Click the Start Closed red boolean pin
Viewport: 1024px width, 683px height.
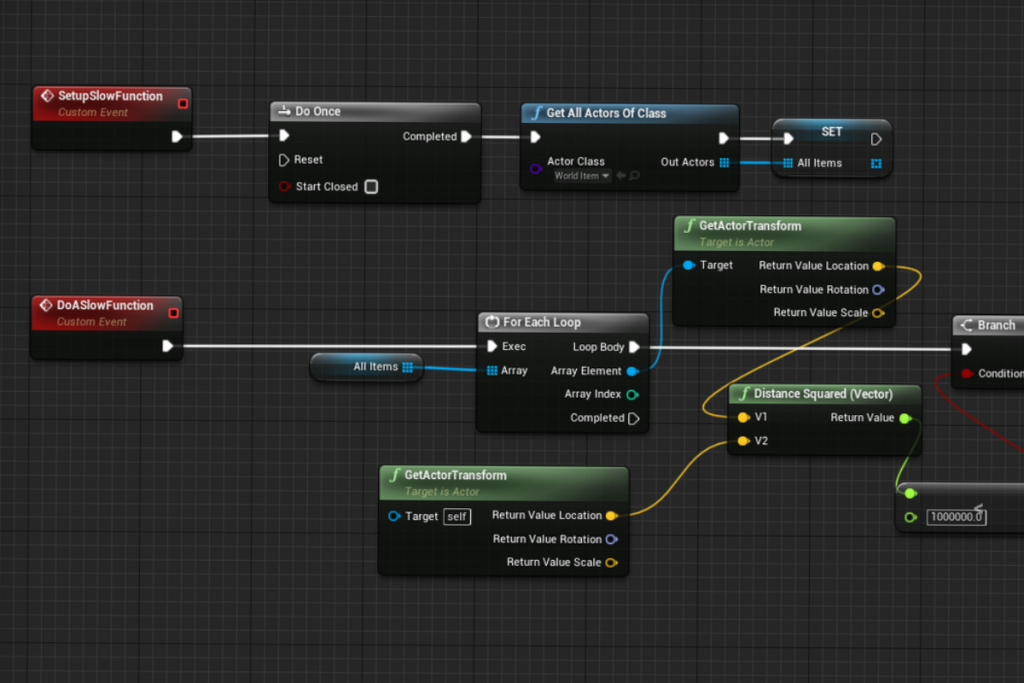point(284,187)
